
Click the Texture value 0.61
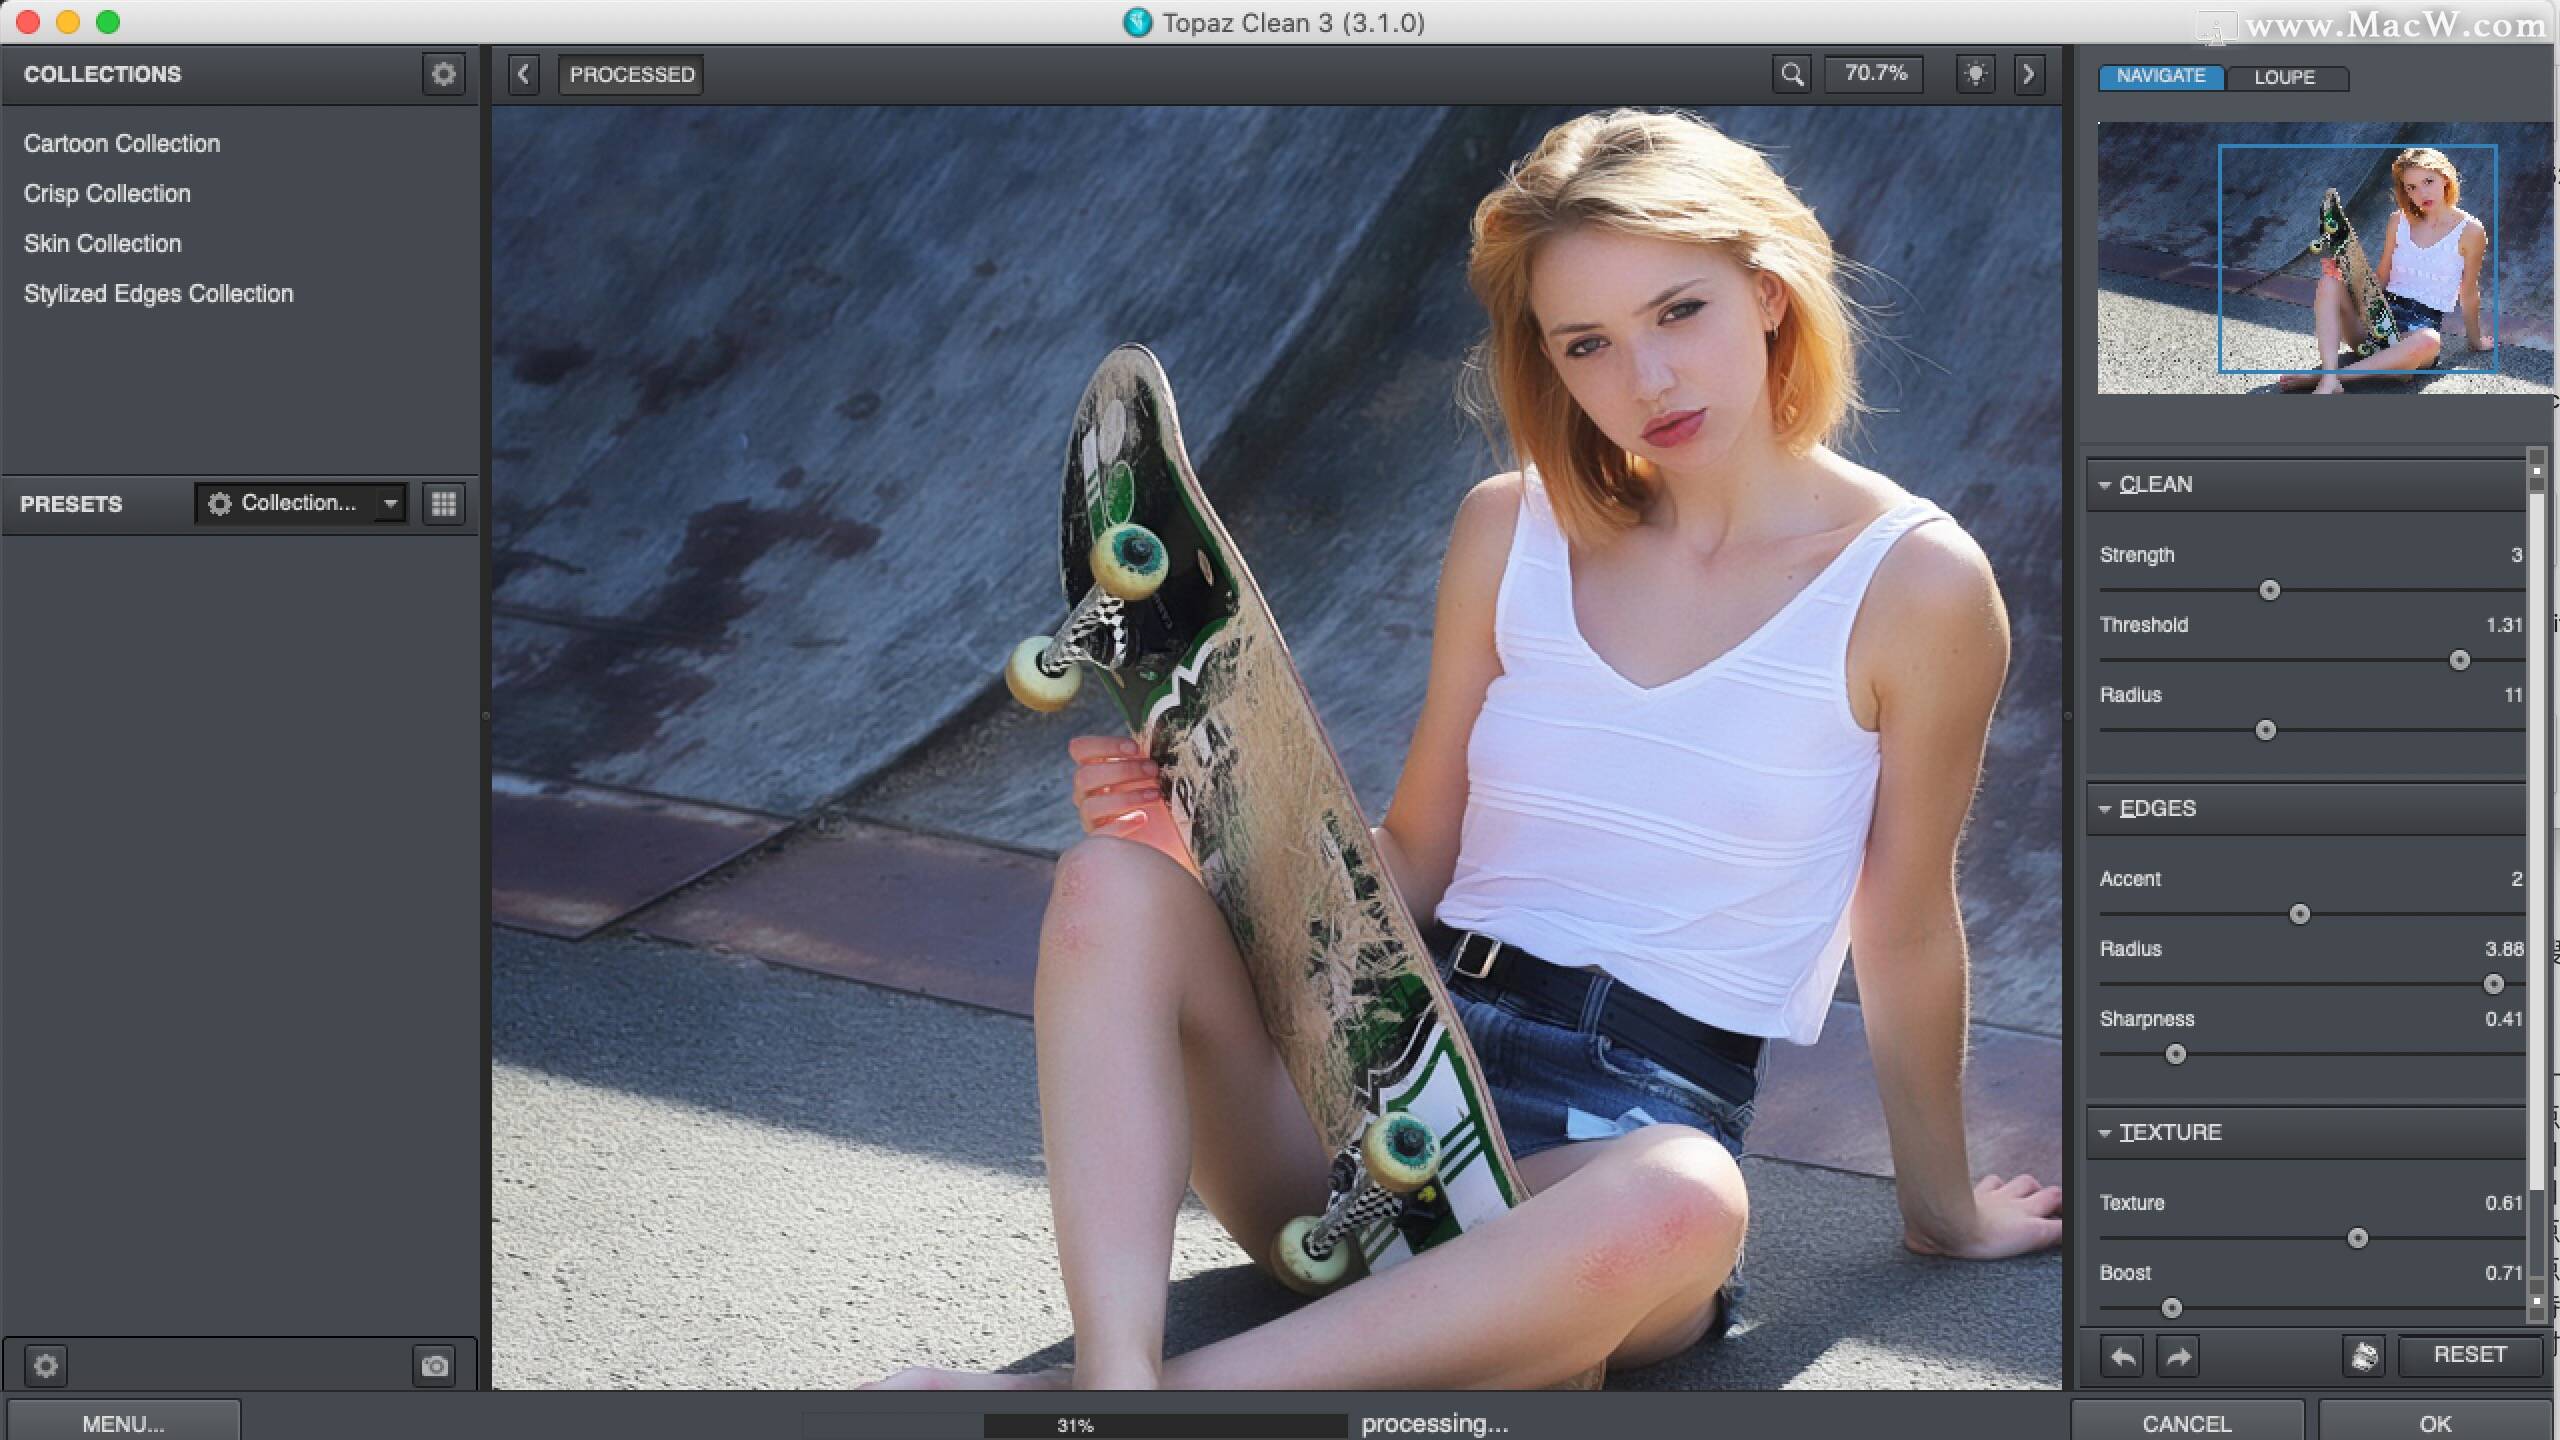pyautogui.click(x=2504, y=1203)
